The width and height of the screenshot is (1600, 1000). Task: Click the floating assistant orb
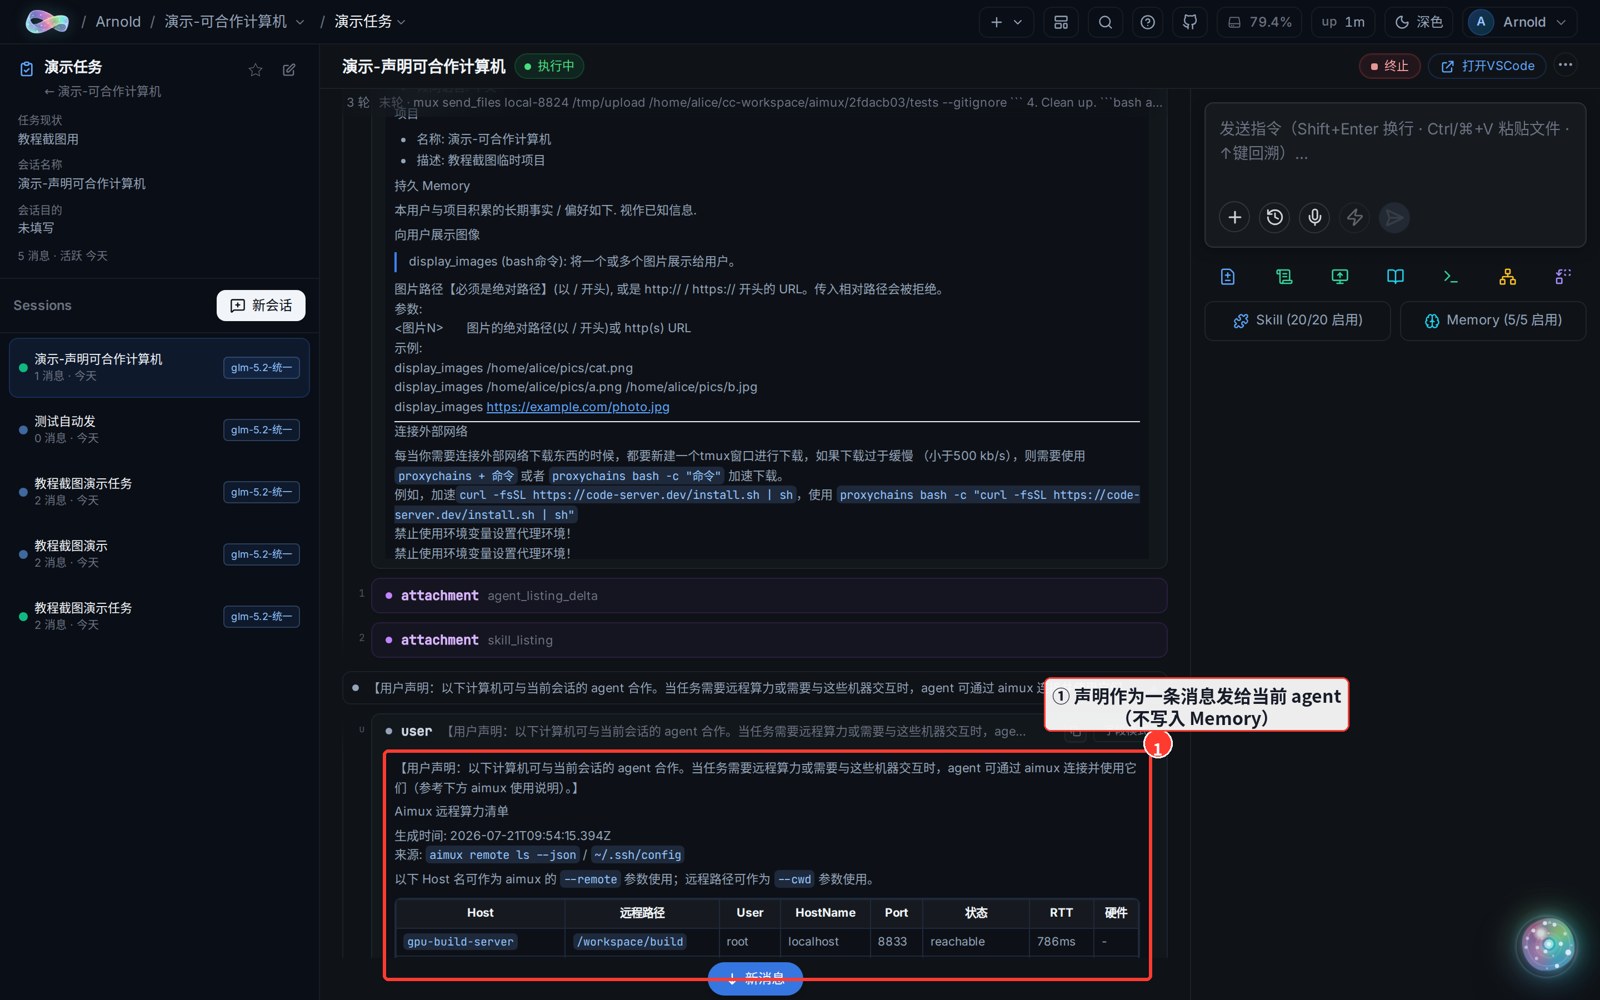click(x=1548, y=945)
